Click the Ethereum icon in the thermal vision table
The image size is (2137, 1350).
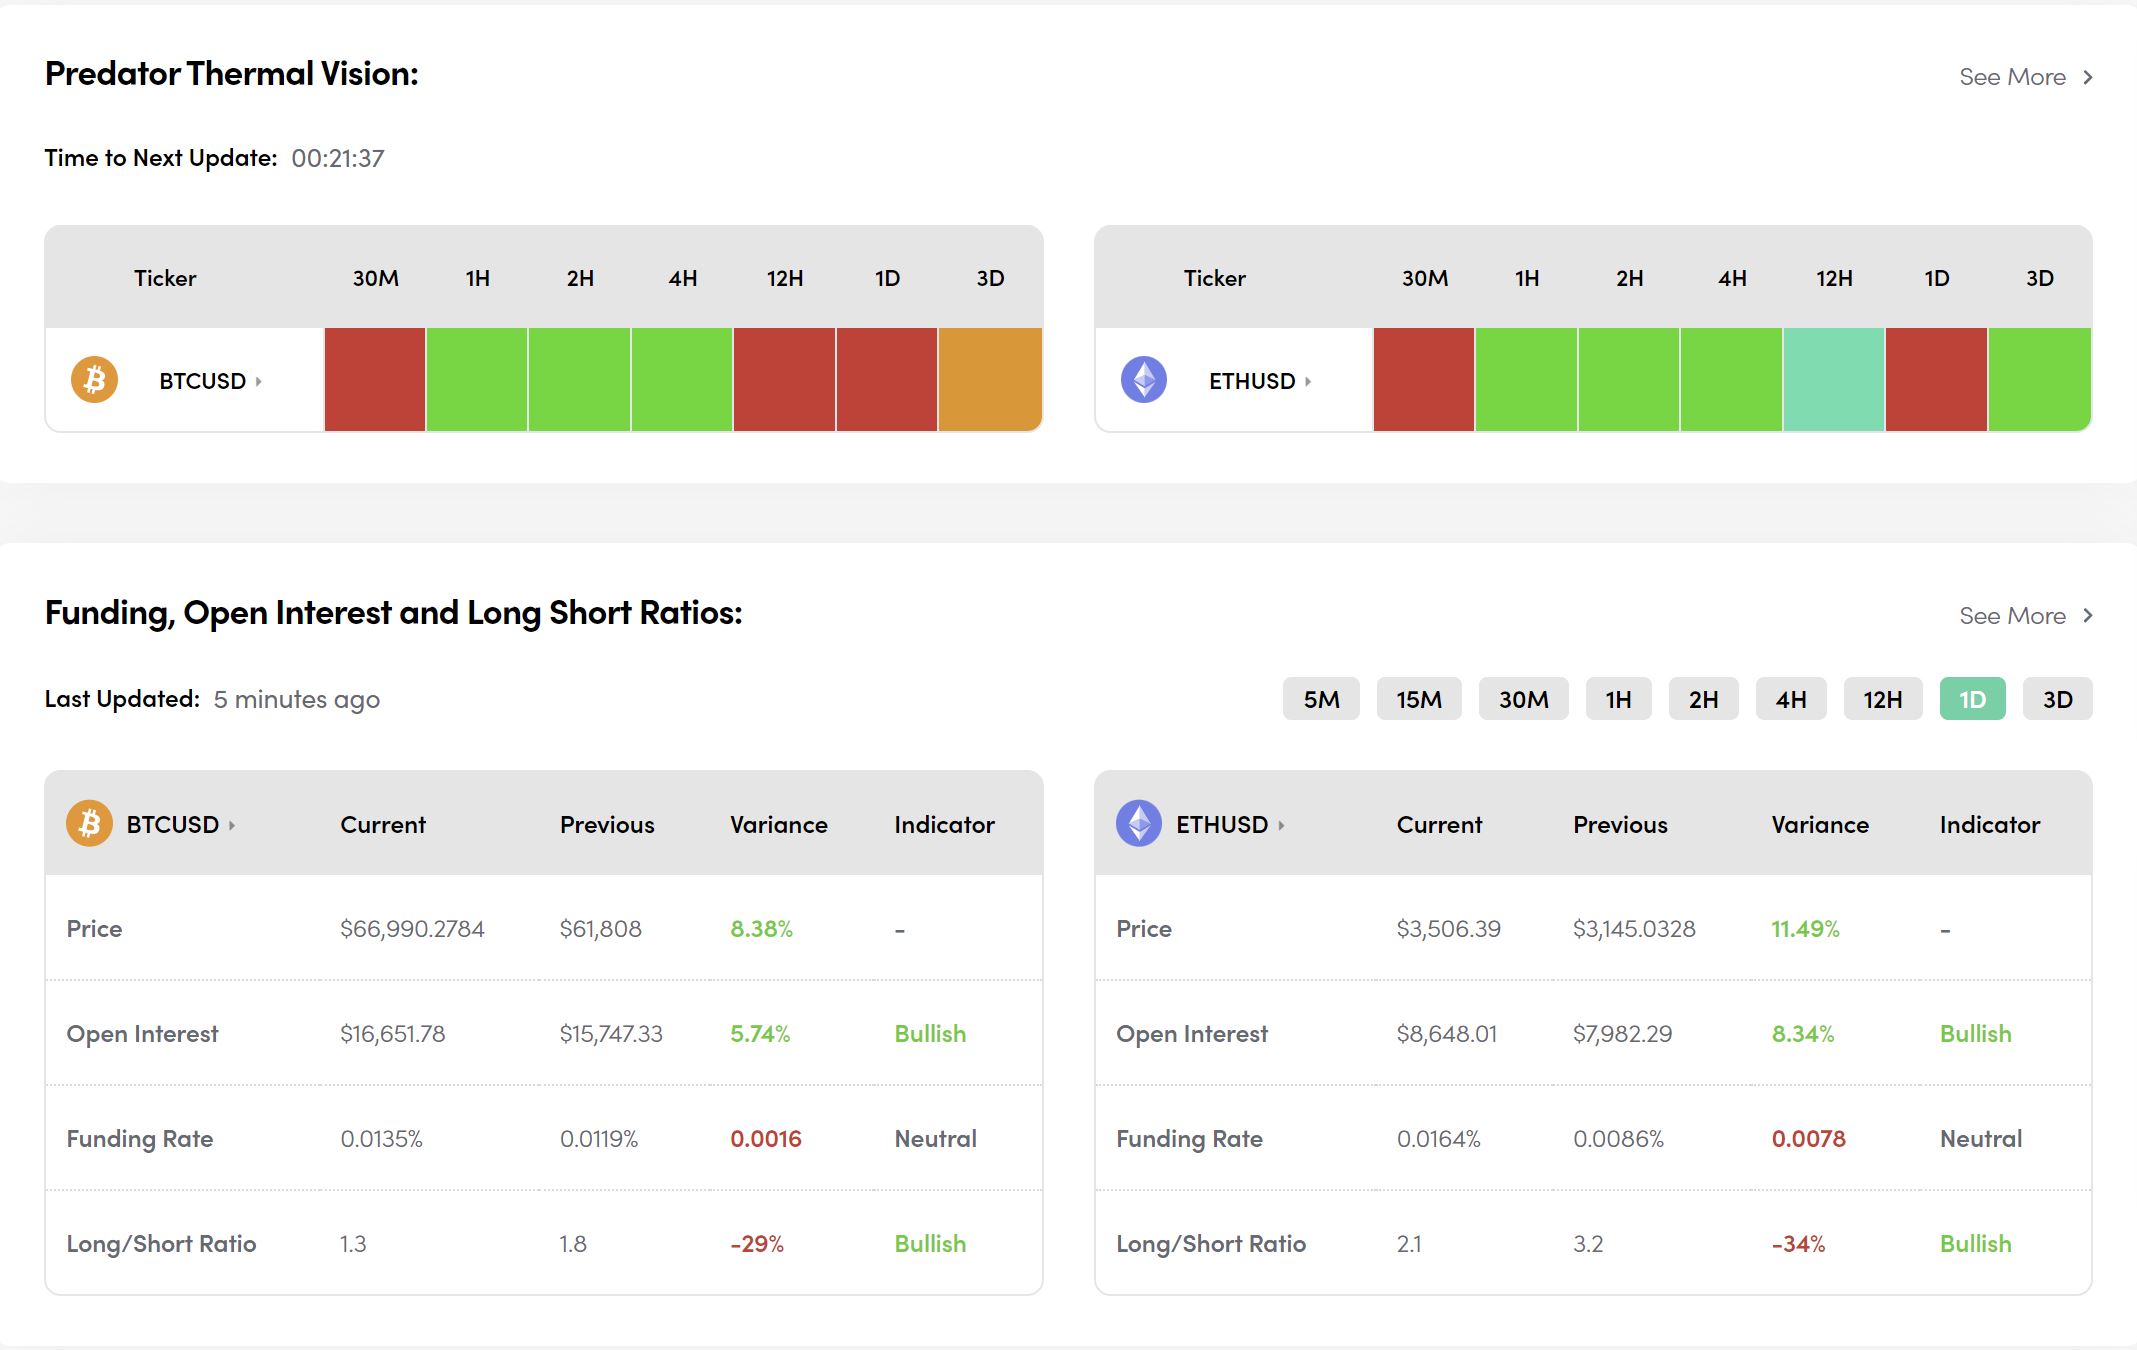click(x=1144, y=381)
